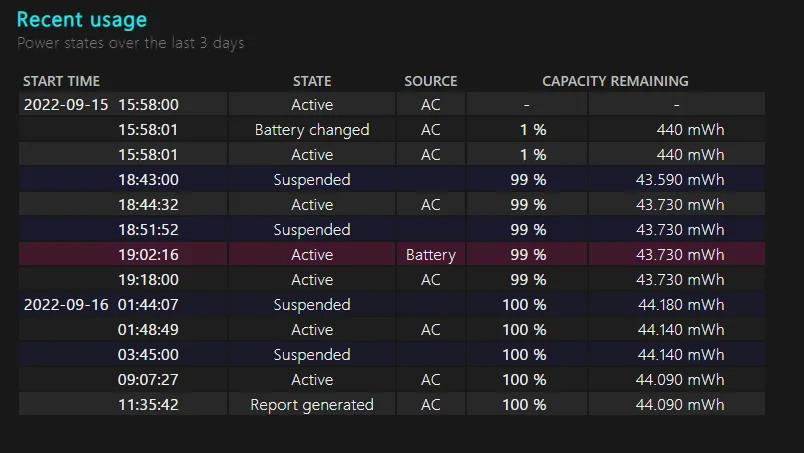
Task: Click "Power states over the last 3 days" subtitle
Action: tap(131, 43)
